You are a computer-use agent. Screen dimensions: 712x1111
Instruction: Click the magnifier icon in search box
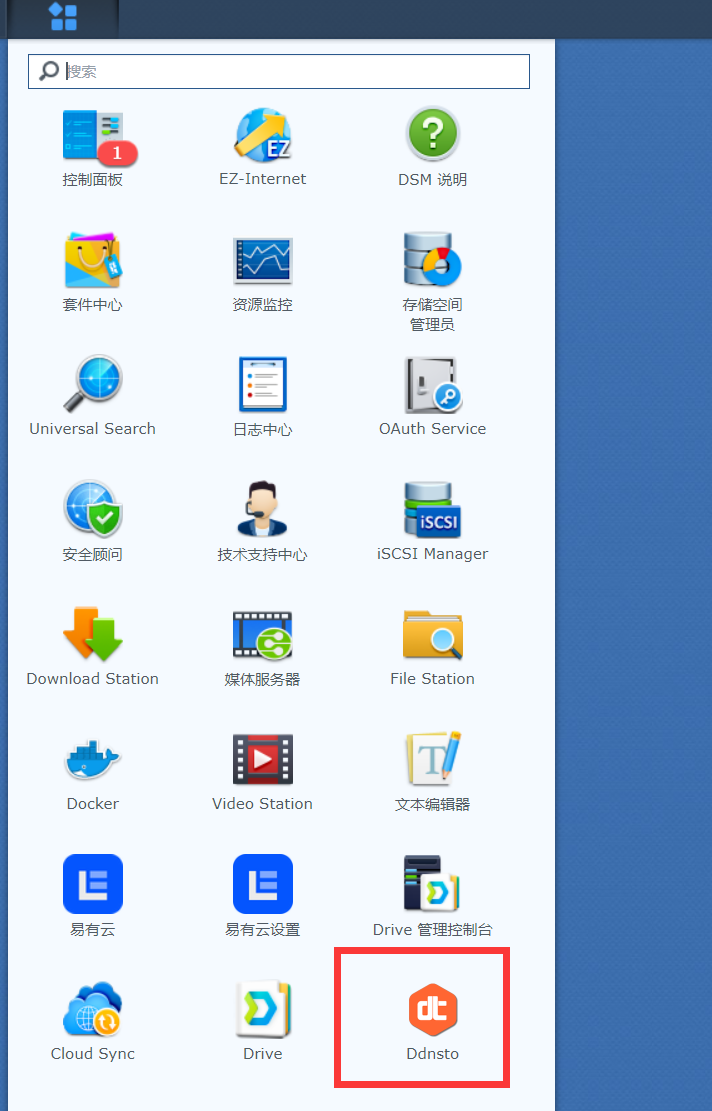[49, 71]
